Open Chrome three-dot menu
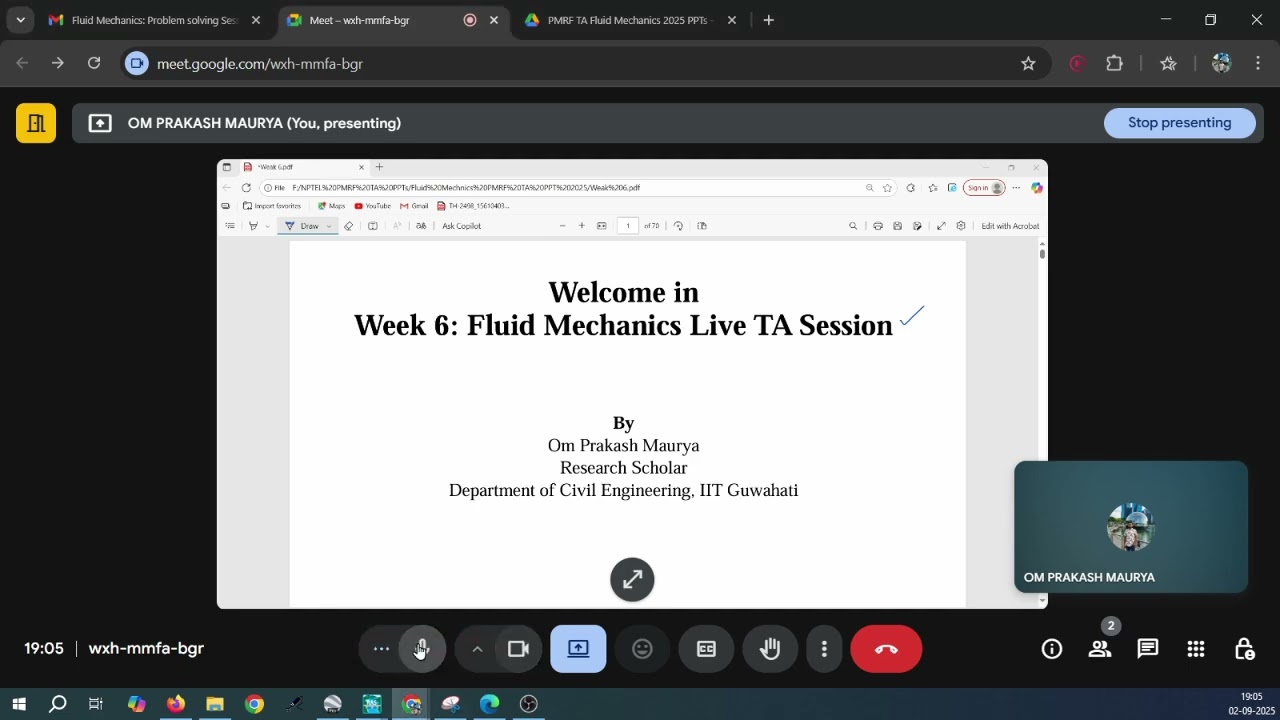The height and width of the screenshot is (720, 1280). pyautogui.click(x=1258, y=63)
